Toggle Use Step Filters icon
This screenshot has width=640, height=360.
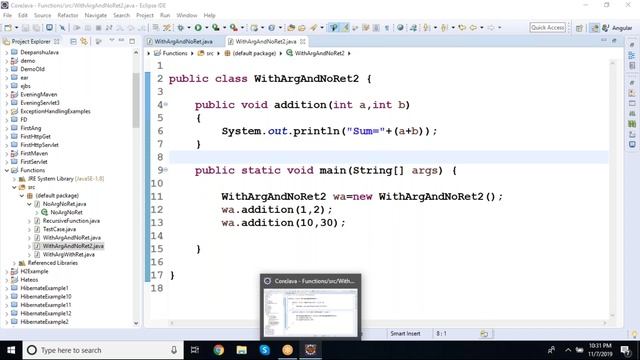pos(167,28)
